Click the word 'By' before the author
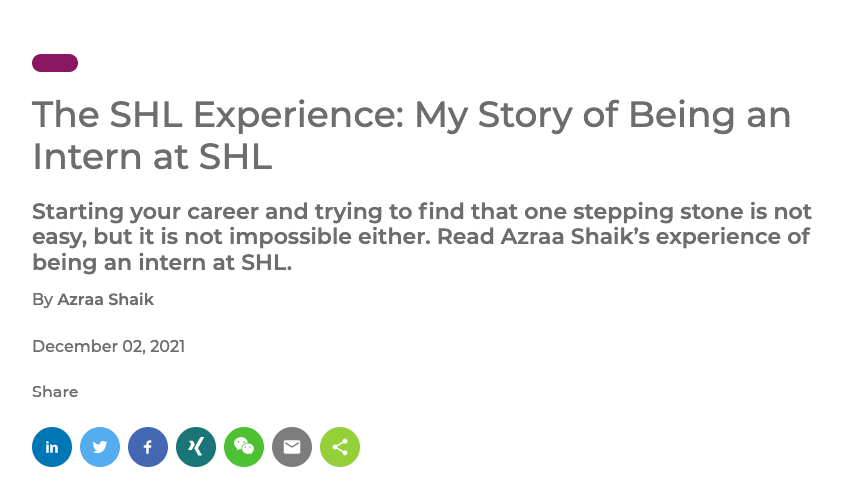 pos(42,300)
